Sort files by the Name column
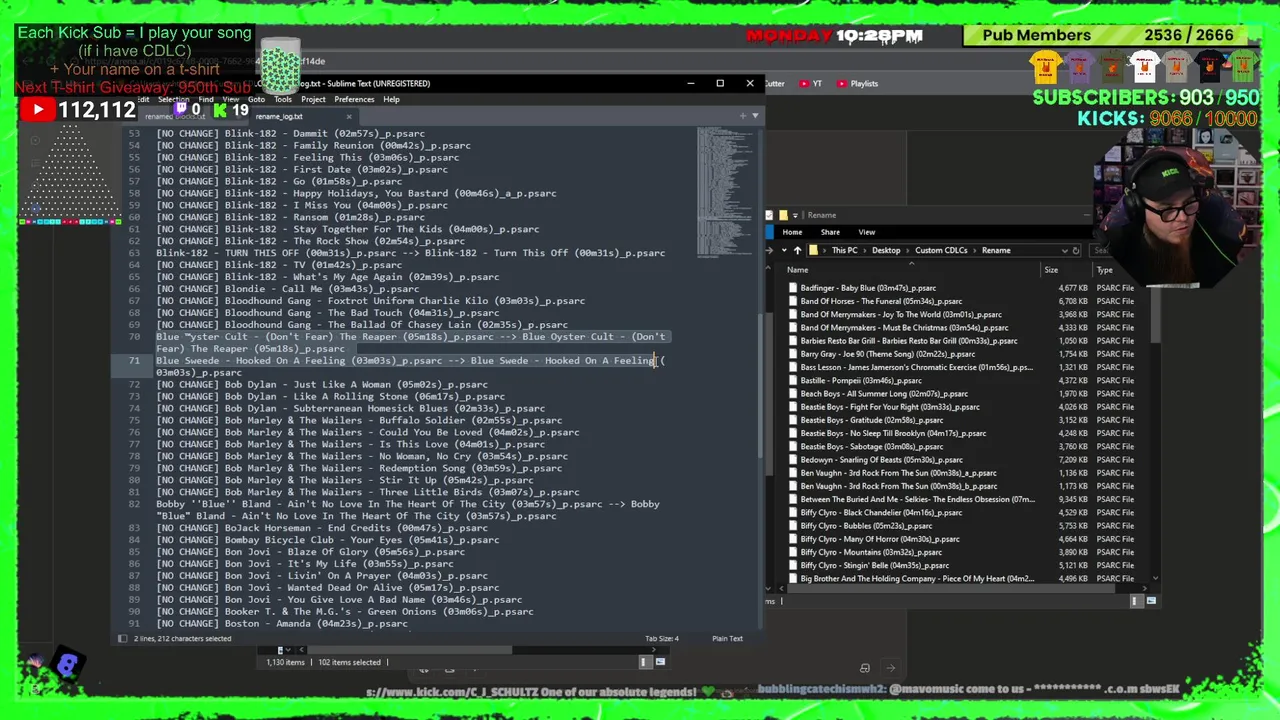The width and height of the screenshot is (1280, 720). coord(797,270)
